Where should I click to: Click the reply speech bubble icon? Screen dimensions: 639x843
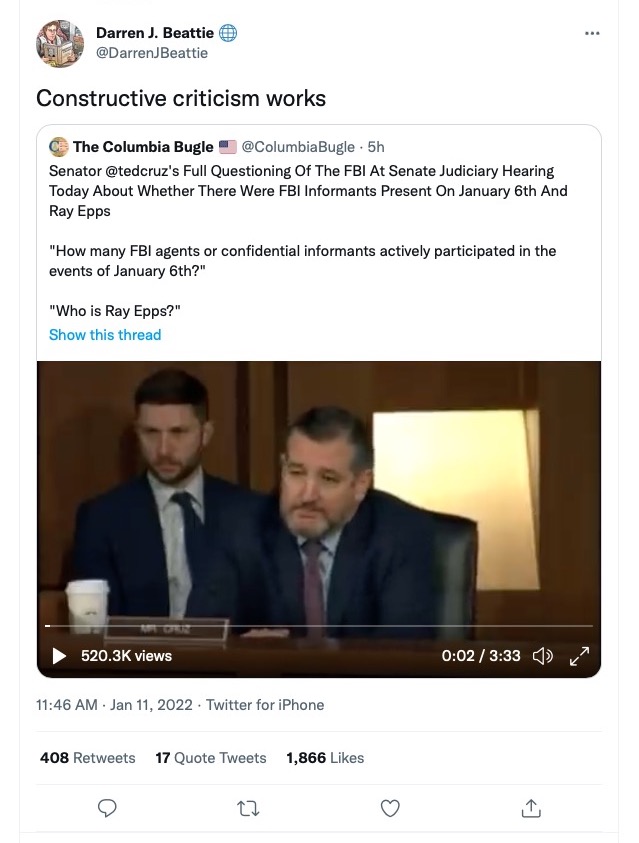click(x=108, y=808)
